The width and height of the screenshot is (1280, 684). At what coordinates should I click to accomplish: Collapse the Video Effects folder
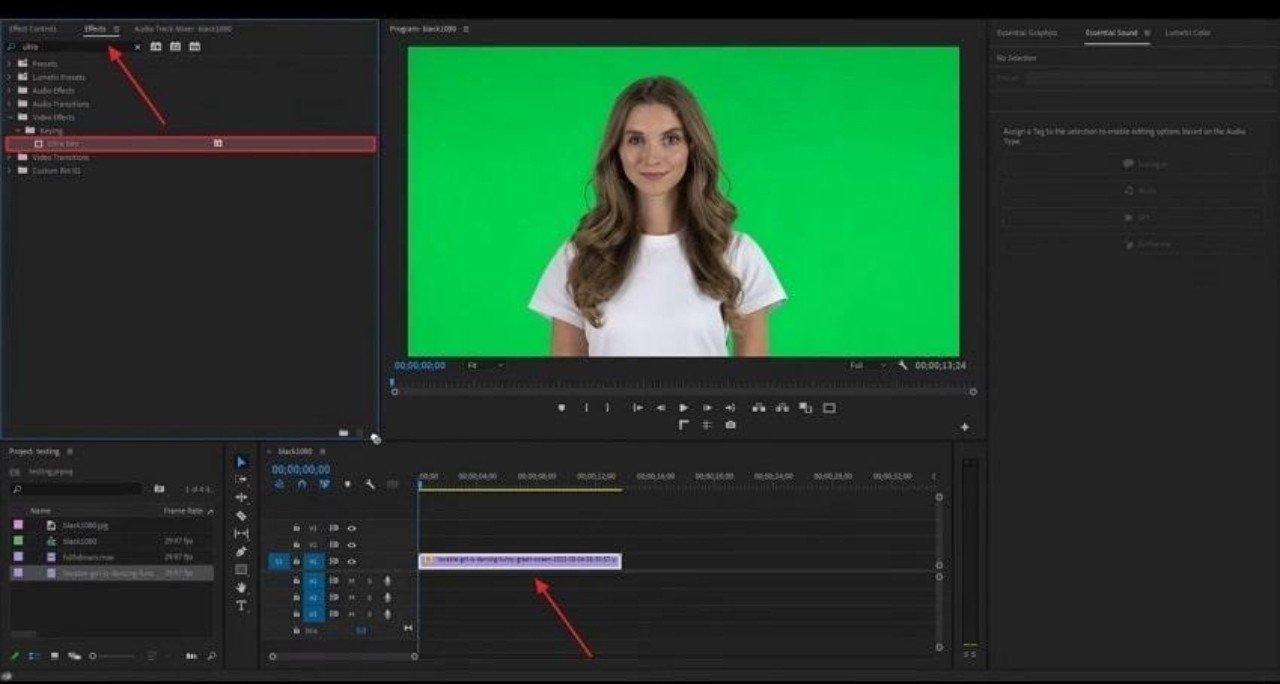point(10,117)
